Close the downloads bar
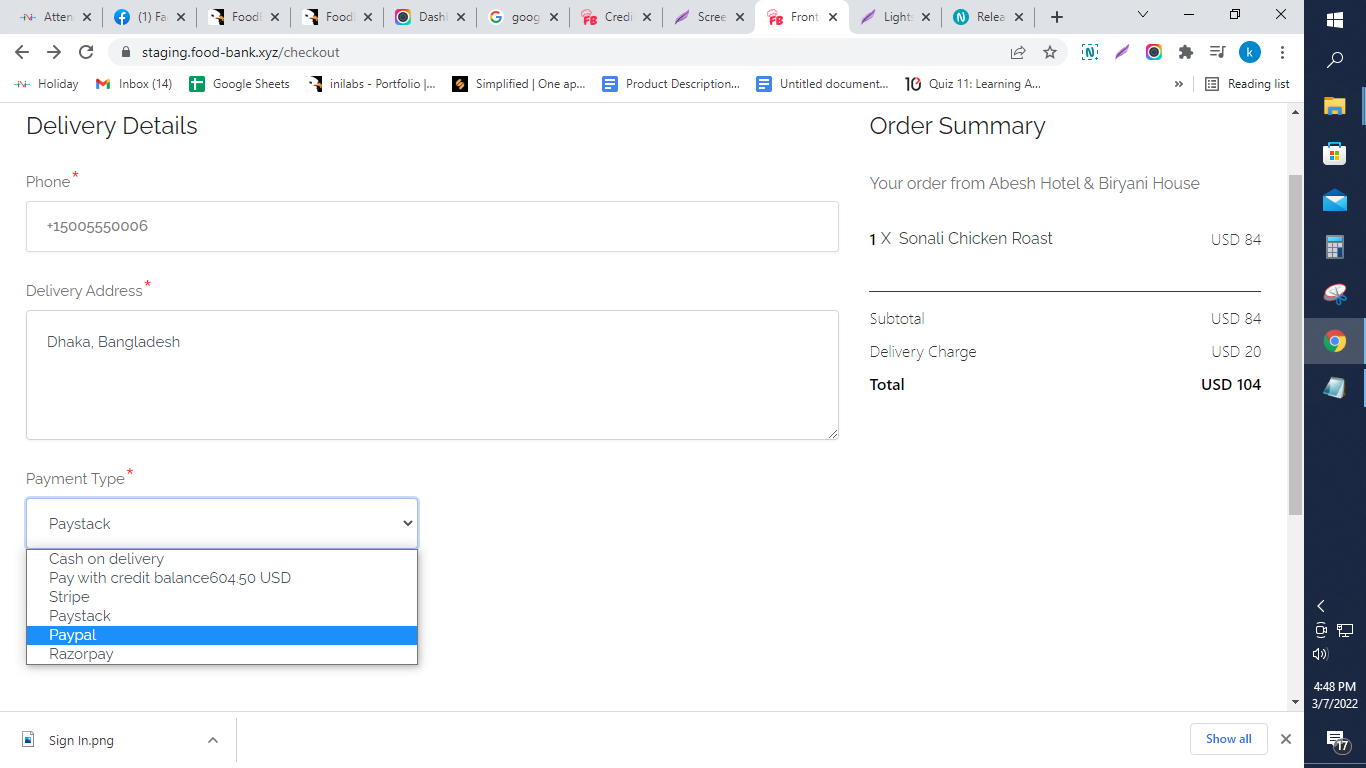 pyautogui.click(x=1286, y=739)
